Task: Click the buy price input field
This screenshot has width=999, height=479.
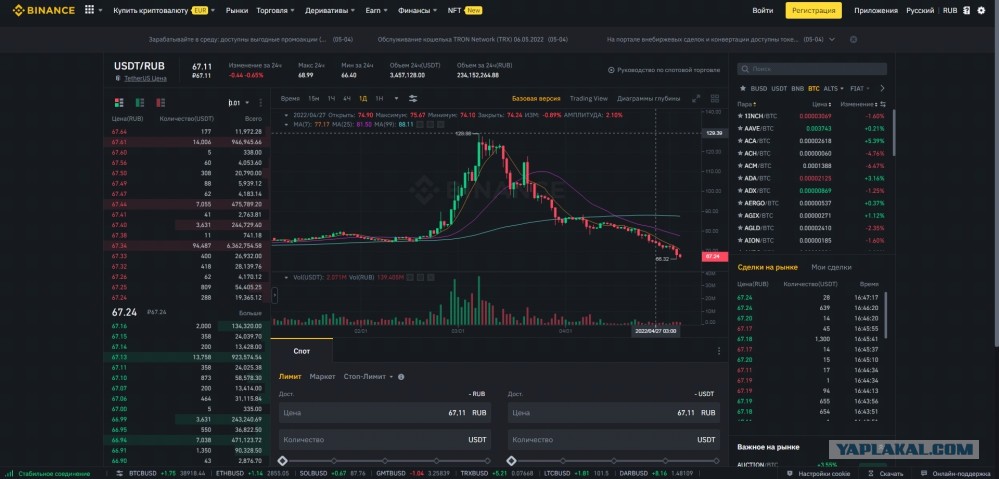Action: click(385, 413)
